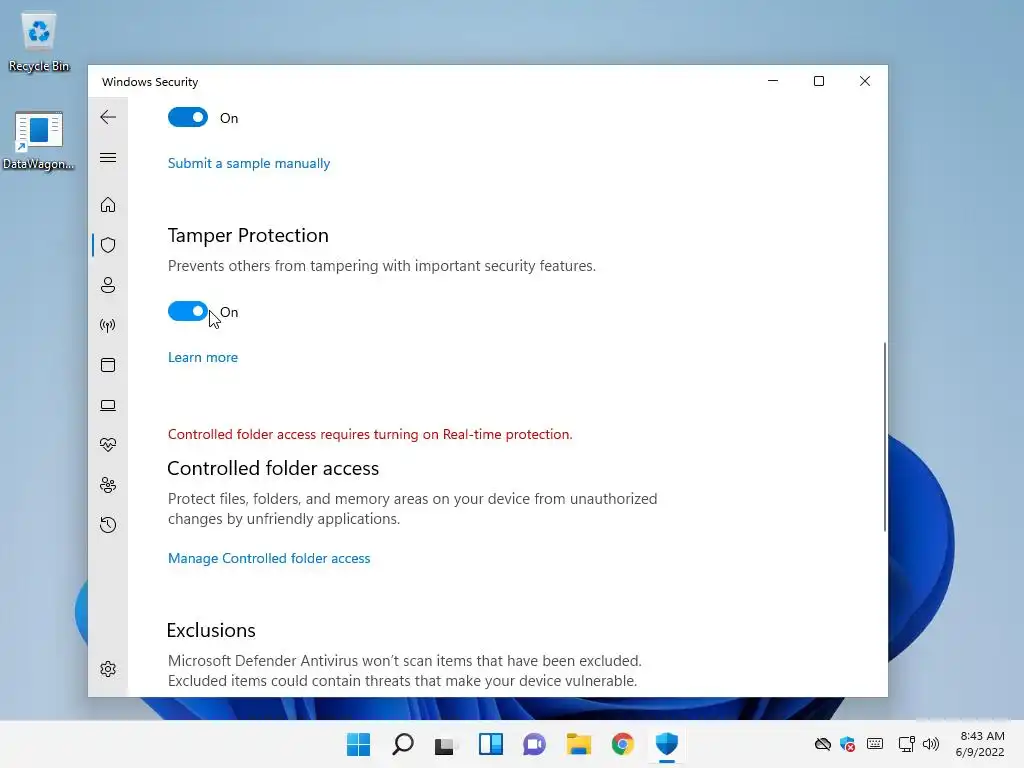
Task: Click the window's vertical scrollbar thumb
Action: pyautogui.click(x=885, y=436)
